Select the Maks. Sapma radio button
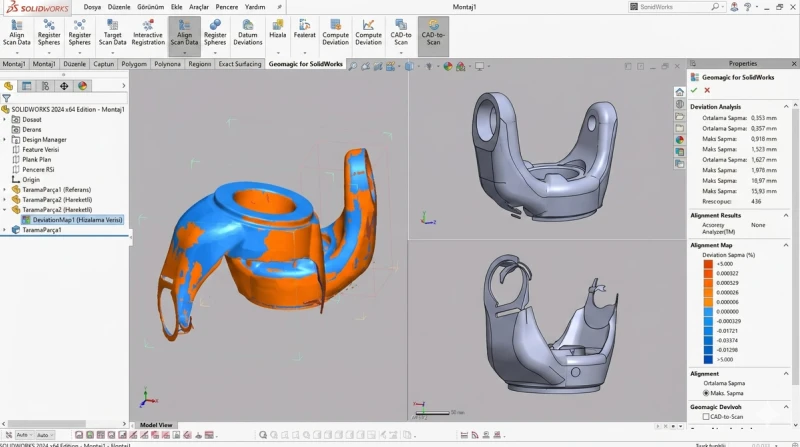The image size is (800, 447). pos(706,393)
